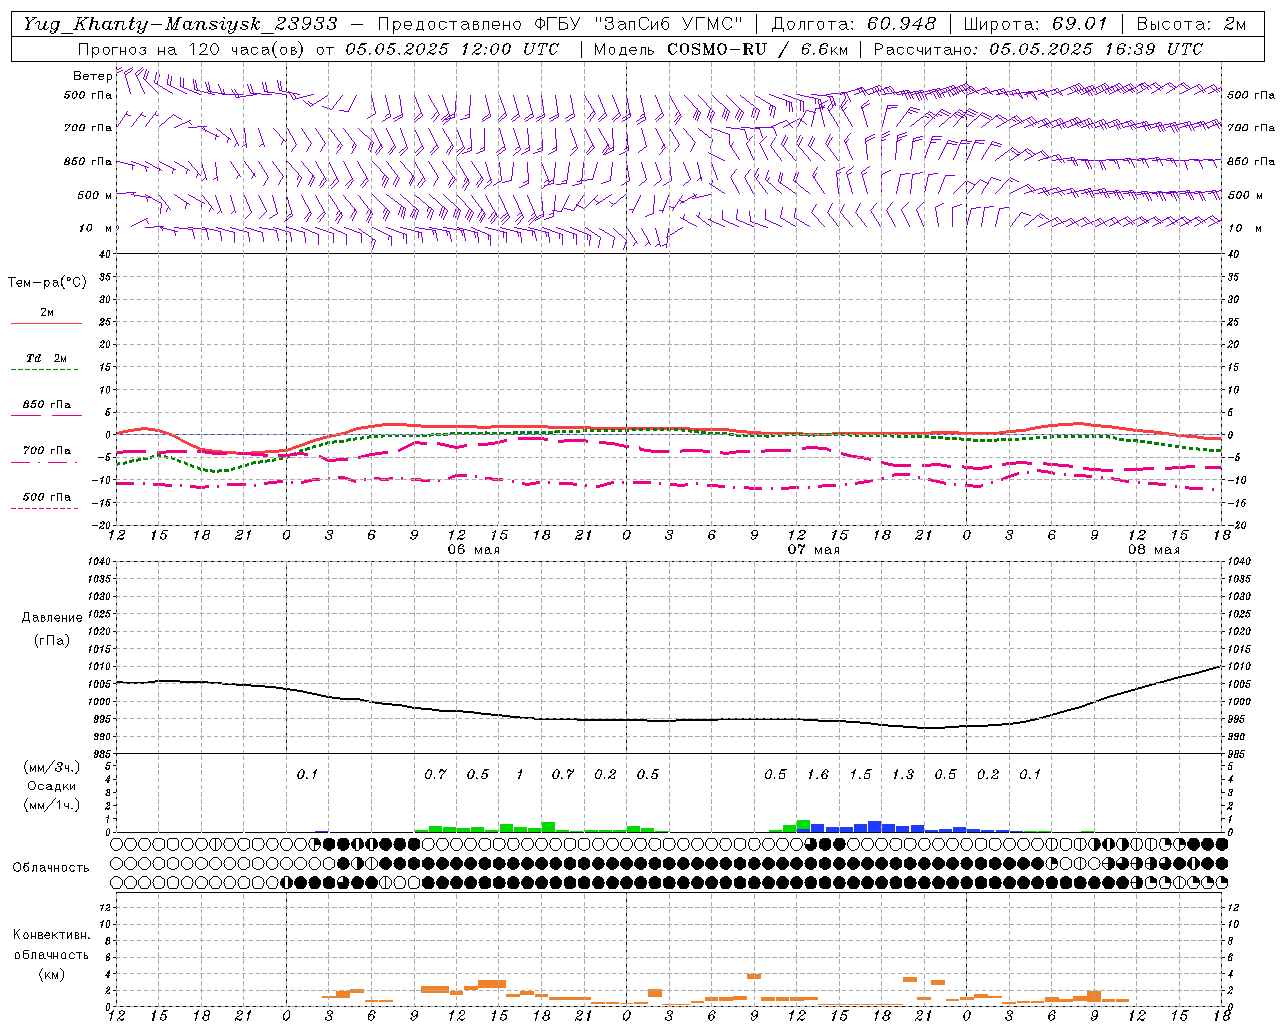Screen dimensions: 1280x1024
Task: Click the 3-hour precipitation value '1.3'
Action: coord(903,774)
